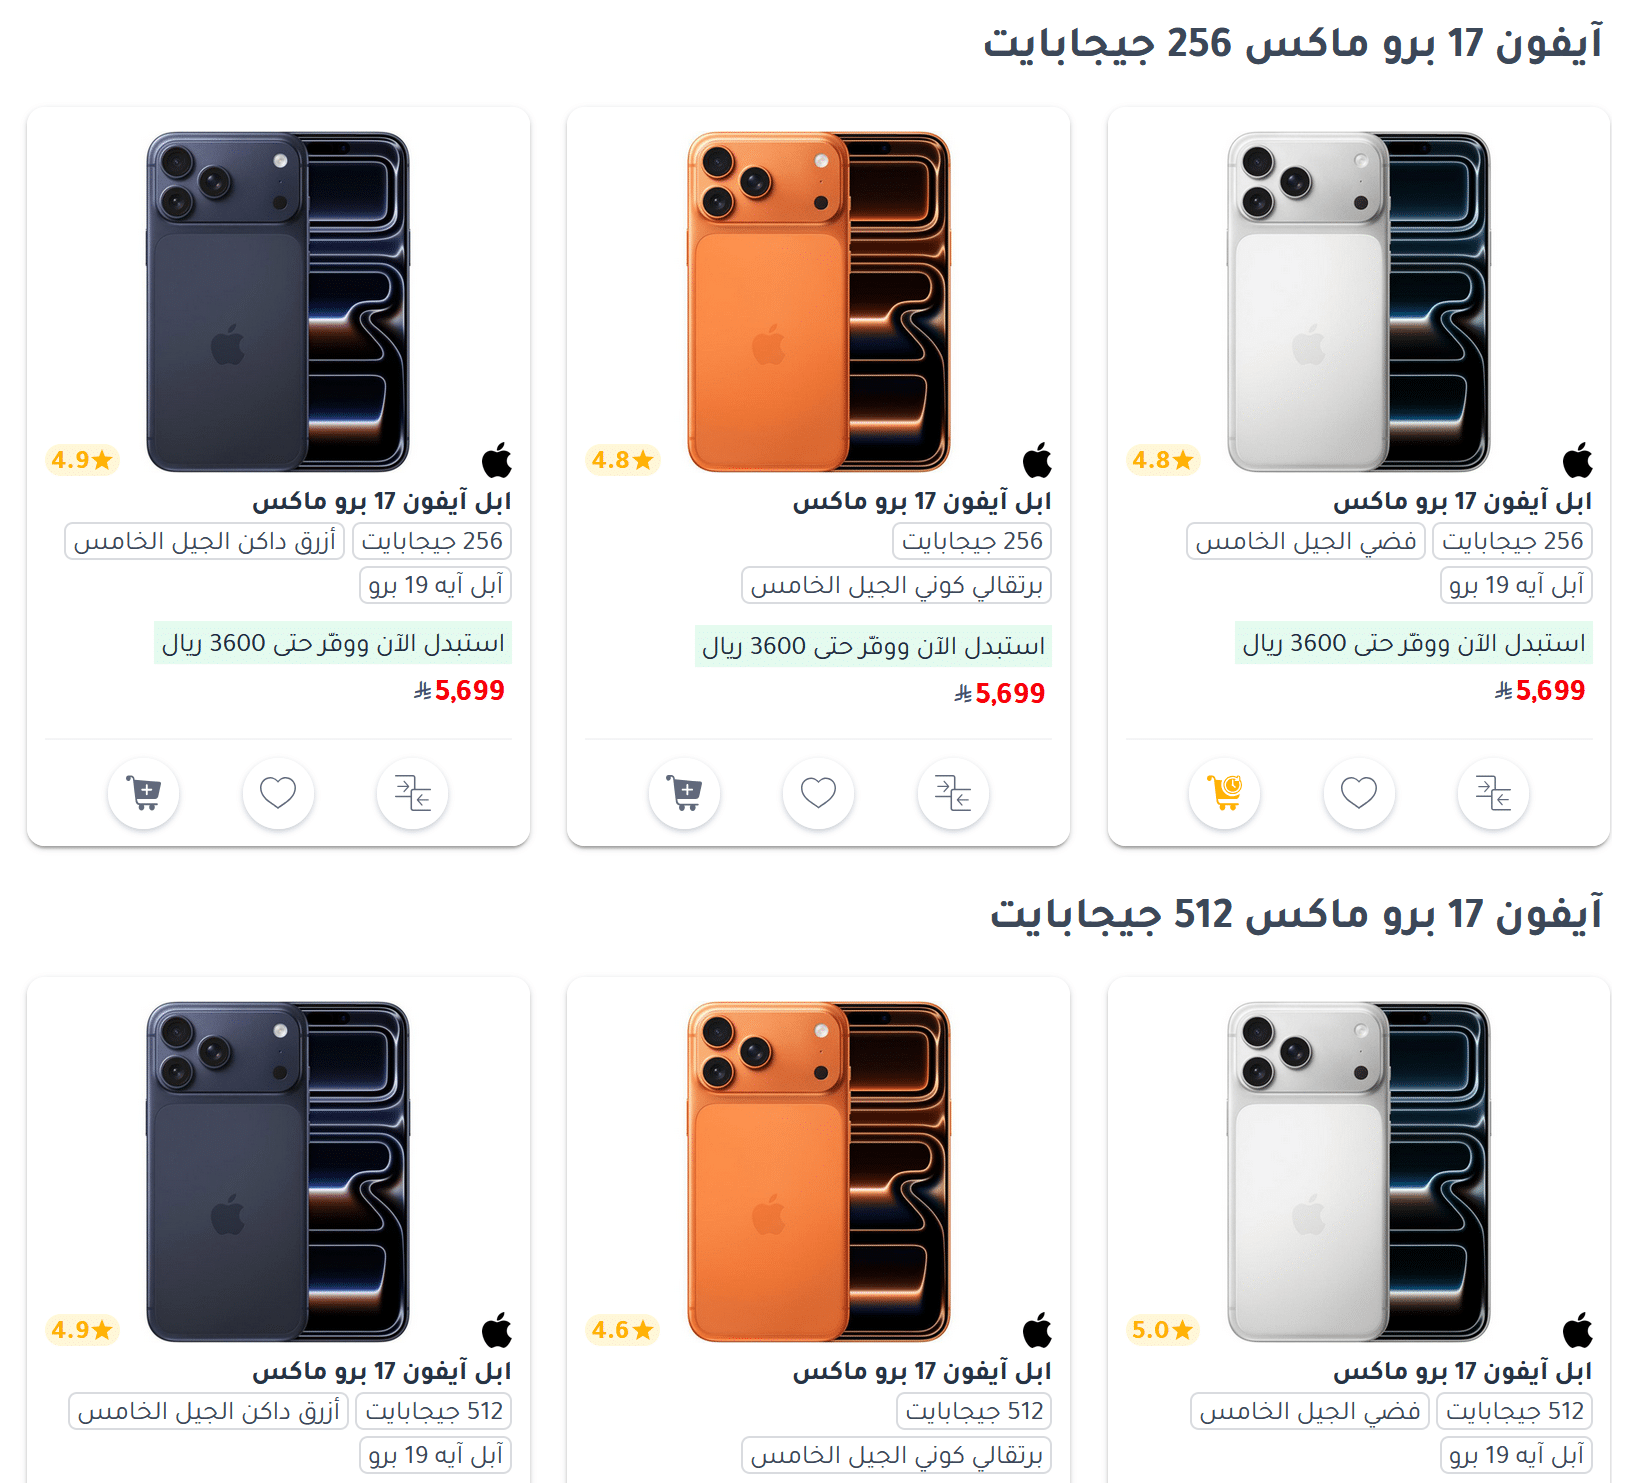The height and width of the screenshot is (1483, 1652).
Task: Click the Apple logo on the orange 512GB card
Action: [1037, 1331]
